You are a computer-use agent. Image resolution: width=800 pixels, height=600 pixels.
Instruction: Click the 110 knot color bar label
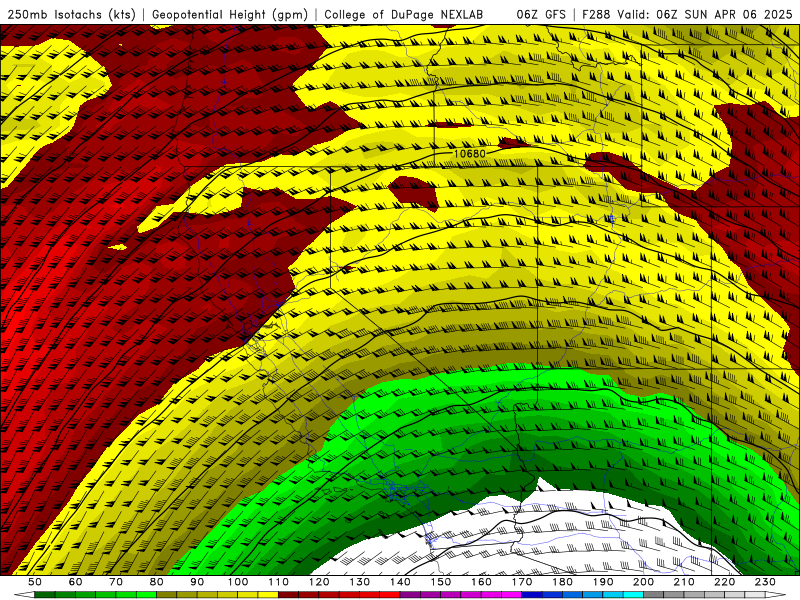click(278, 582)
